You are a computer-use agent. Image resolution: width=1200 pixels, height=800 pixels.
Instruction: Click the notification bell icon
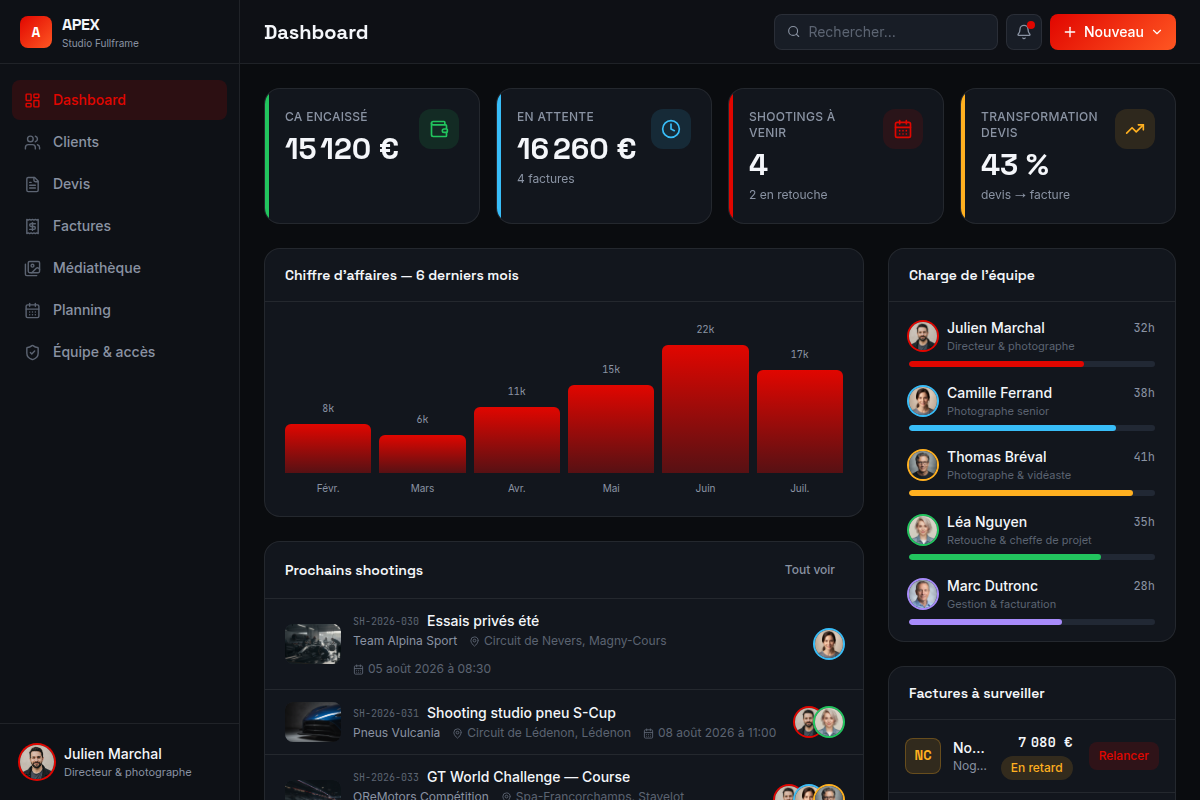click(1024, 32)
